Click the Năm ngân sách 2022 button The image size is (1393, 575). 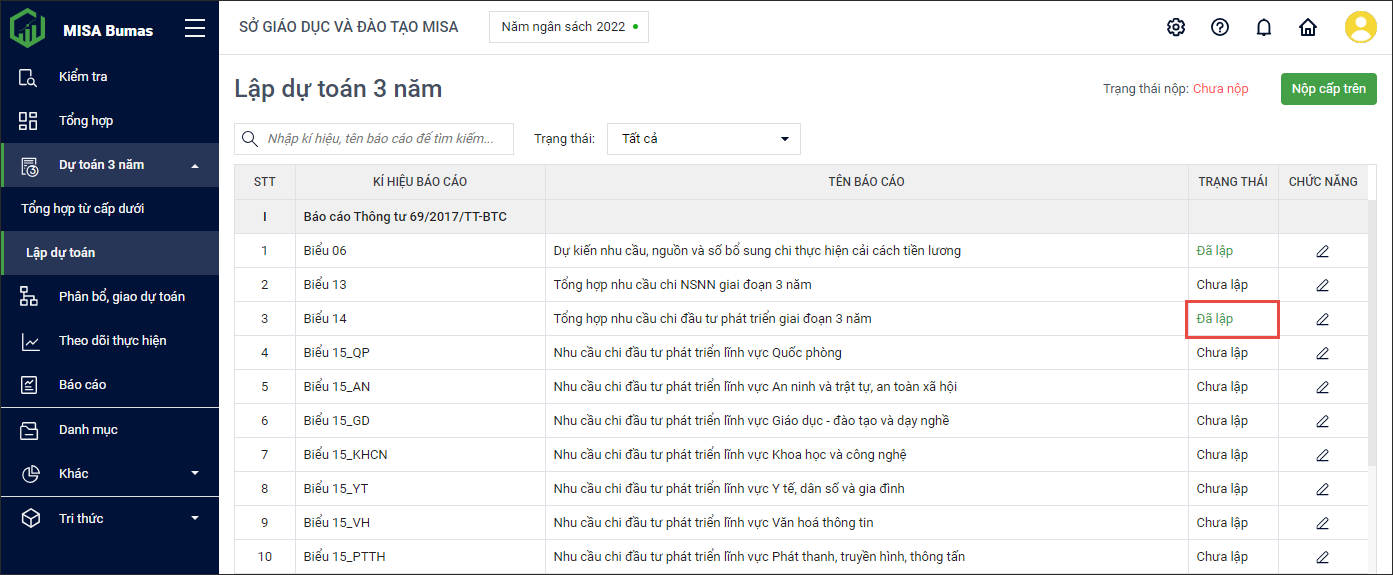[x=568, y=27]
